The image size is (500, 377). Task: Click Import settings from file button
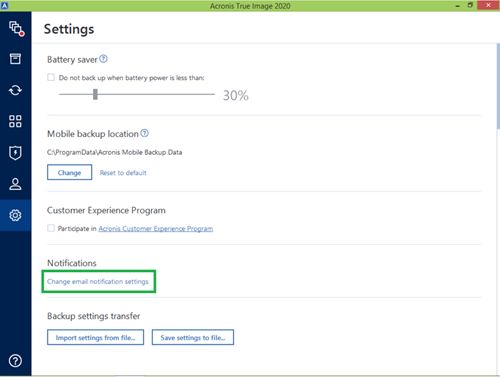click(x=95, y=337)
